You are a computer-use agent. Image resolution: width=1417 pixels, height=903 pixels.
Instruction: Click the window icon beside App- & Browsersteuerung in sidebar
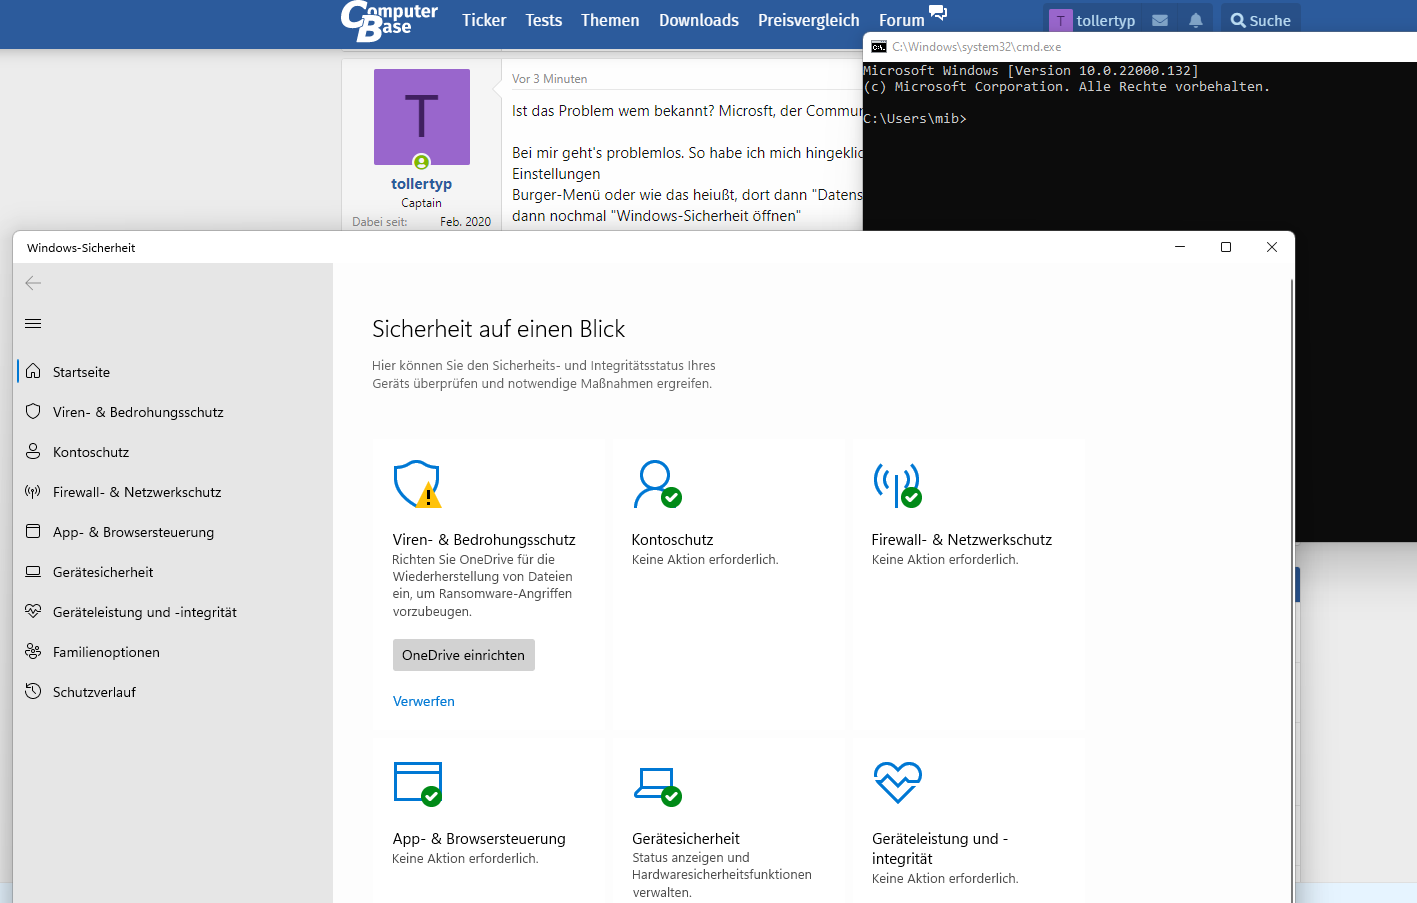tap(33, 531)
